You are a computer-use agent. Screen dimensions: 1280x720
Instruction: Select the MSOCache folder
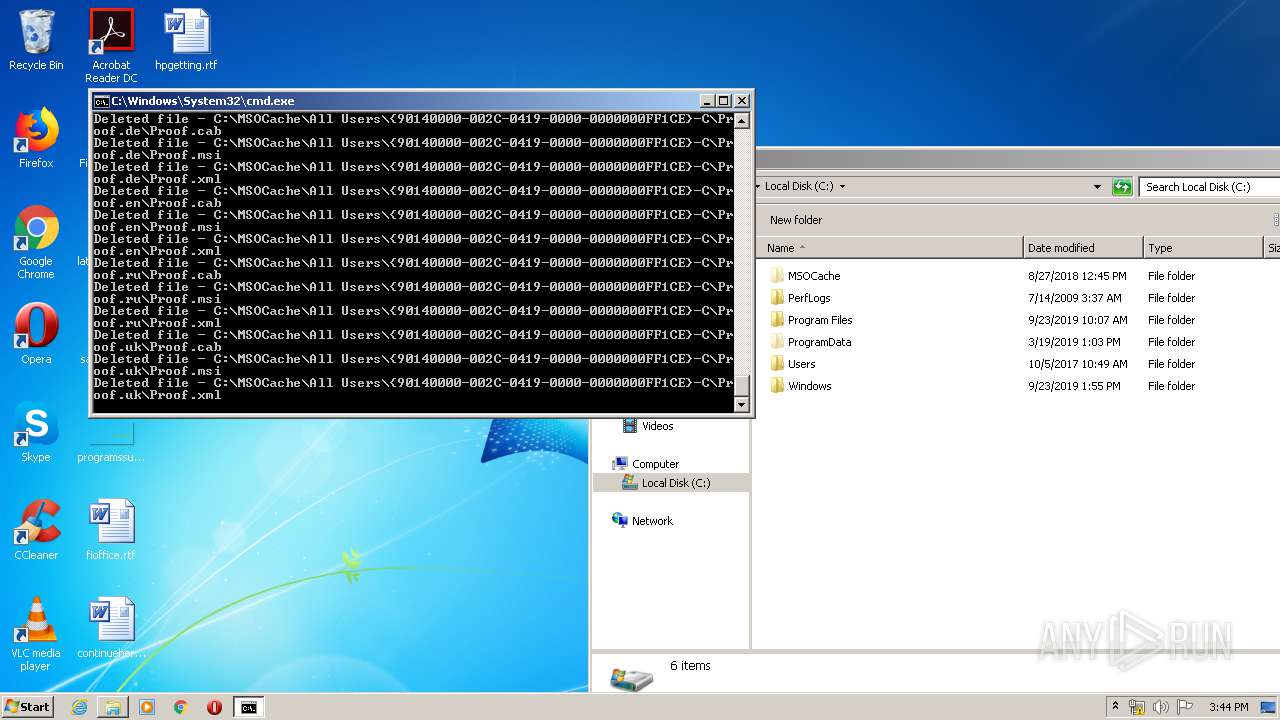coord(814,276)
